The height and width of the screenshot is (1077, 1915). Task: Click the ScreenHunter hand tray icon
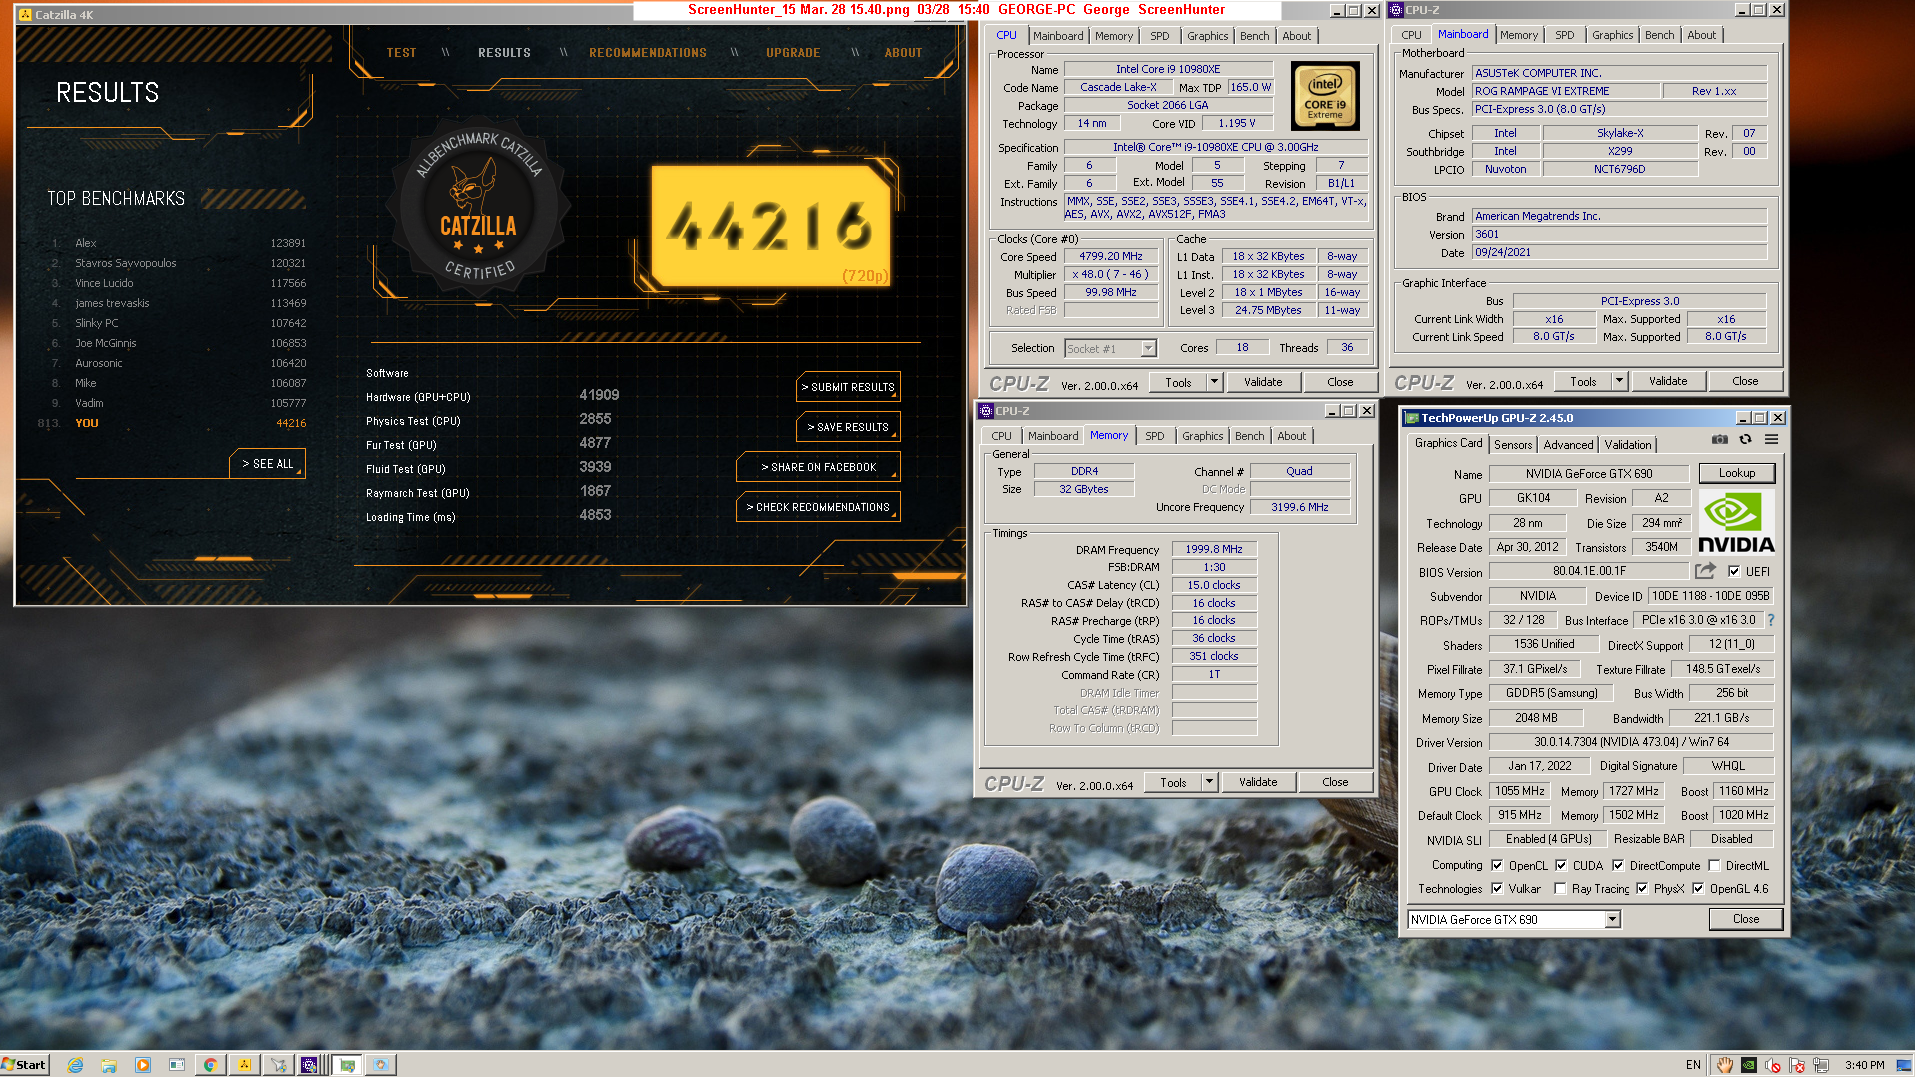click(x=1724, y=1065)
